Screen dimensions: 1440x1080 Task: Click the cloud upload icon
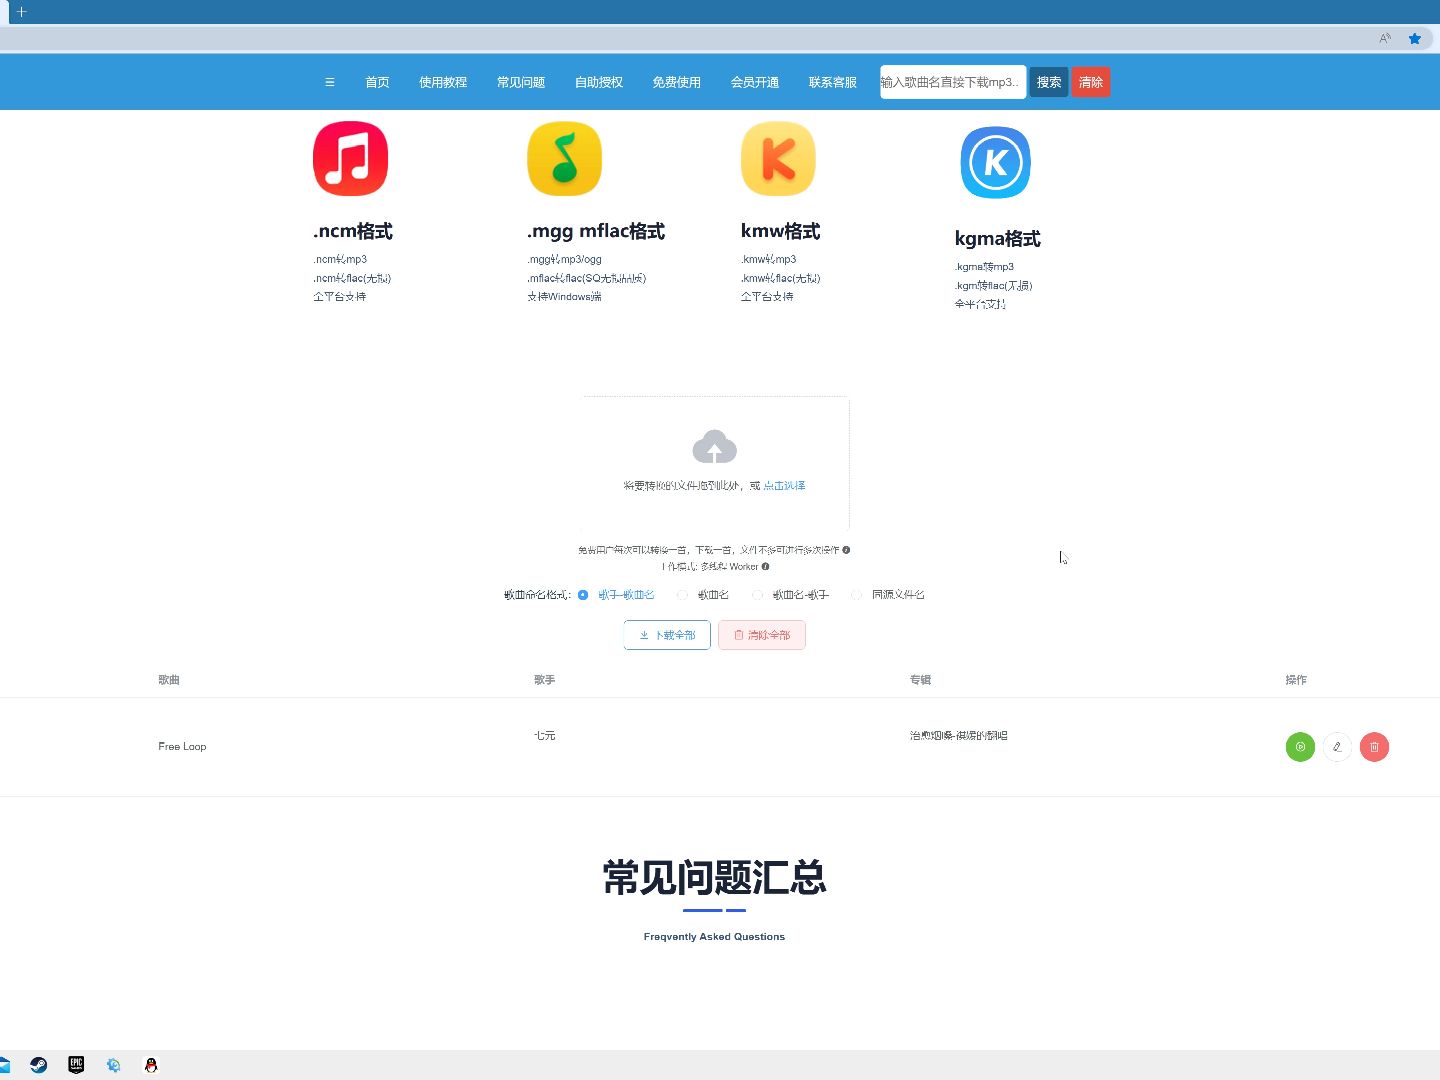coord(714,446)
